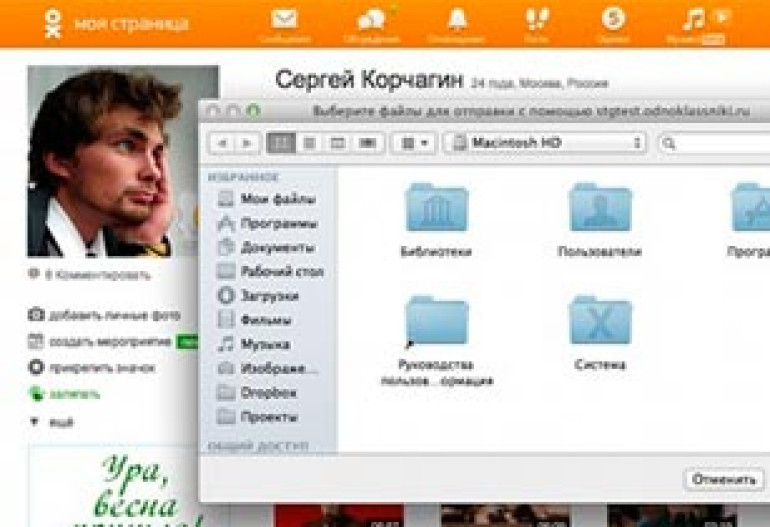Select Изображения in sidebar
The image size is (770, 527).
tap(268, 368)
